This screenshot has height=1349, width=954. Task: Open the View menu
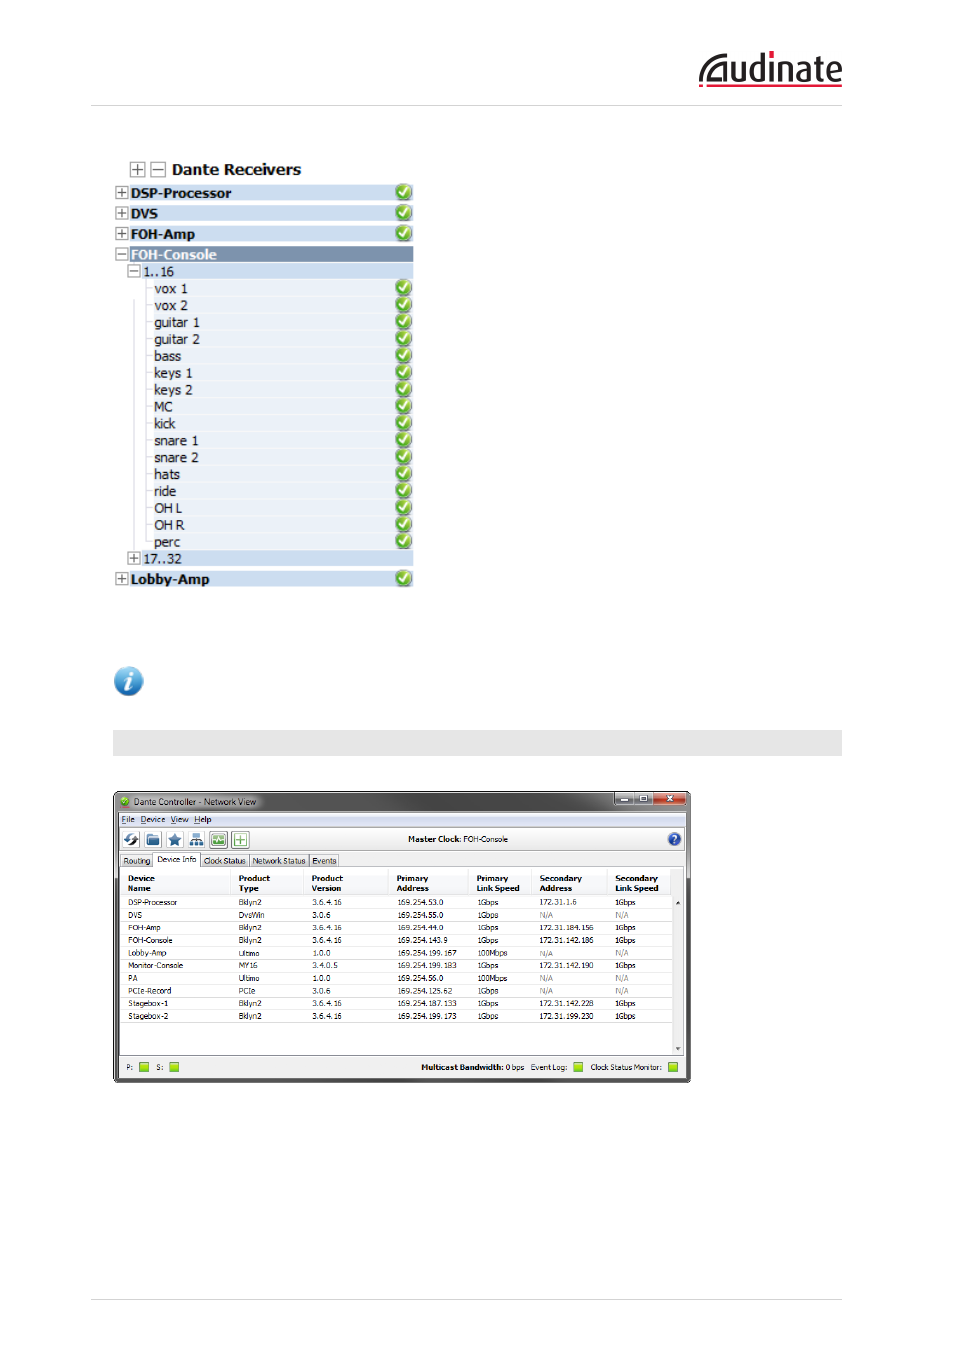click(x=180, y=819)
